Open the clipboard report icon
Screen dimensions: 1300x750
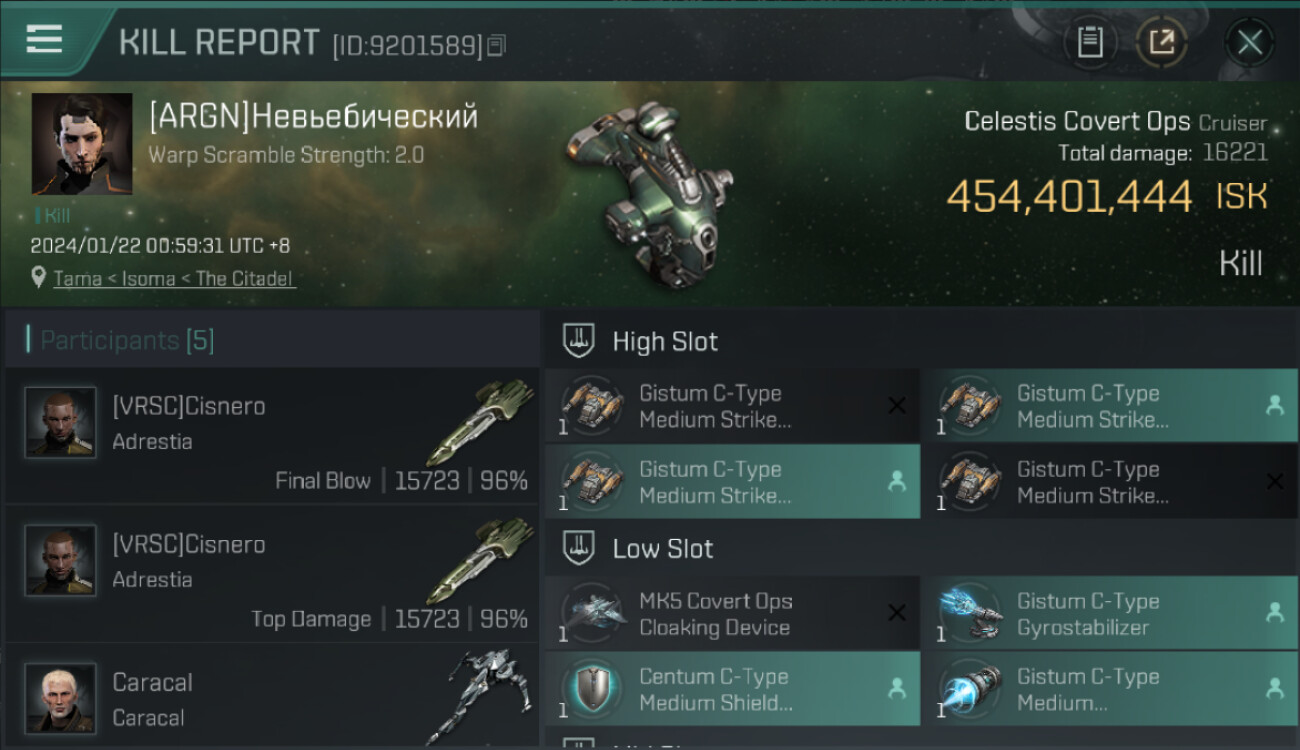[1090, 43]
